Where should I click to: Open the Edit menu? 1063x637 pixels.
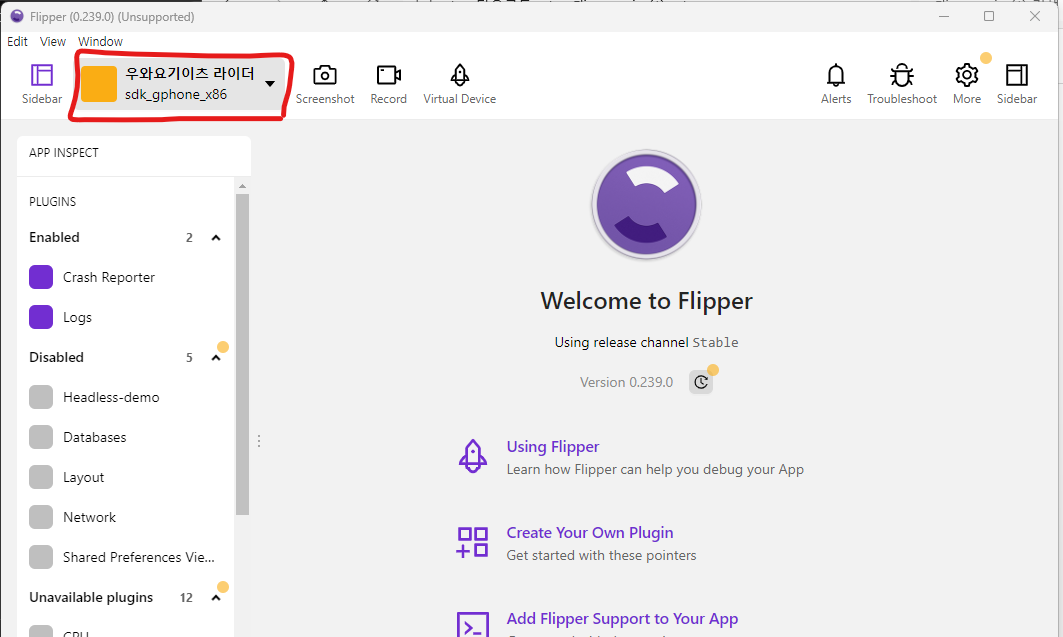[17, 41]
